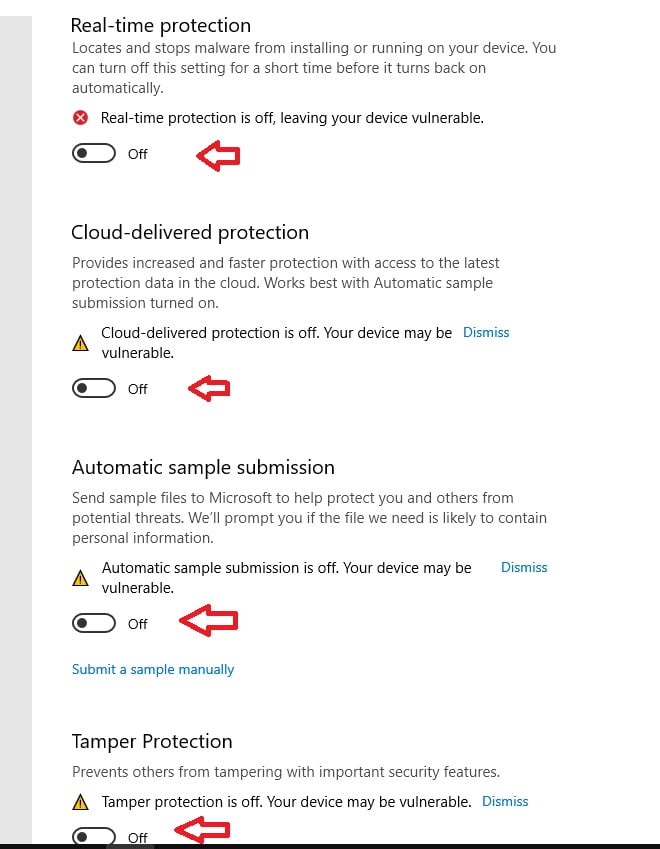Click the warning triangle beside Tamper protection message

[x=80, y=802]
